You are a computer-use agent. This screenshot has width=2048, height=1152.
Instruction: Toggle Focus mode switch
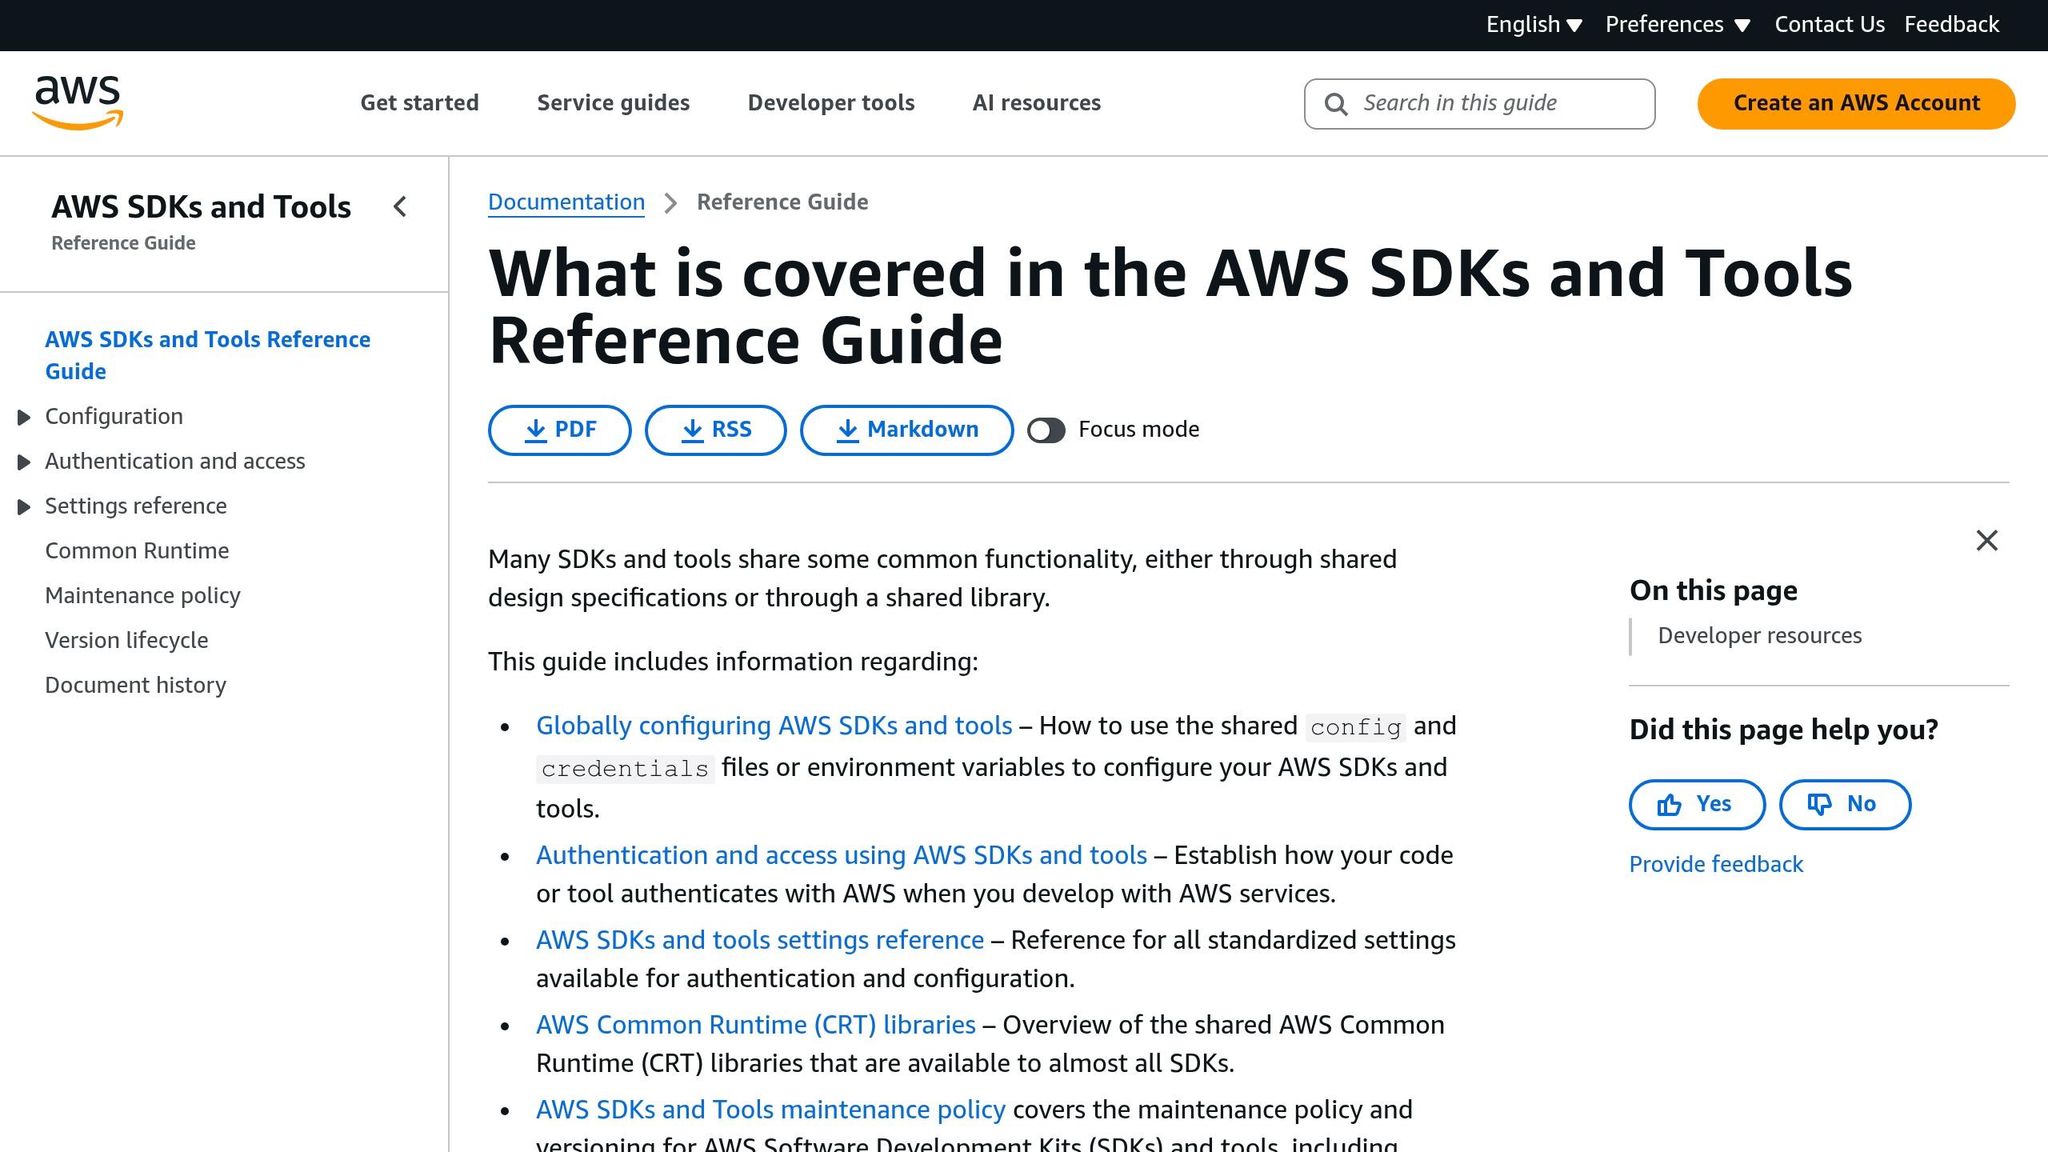coord(1046,430)
